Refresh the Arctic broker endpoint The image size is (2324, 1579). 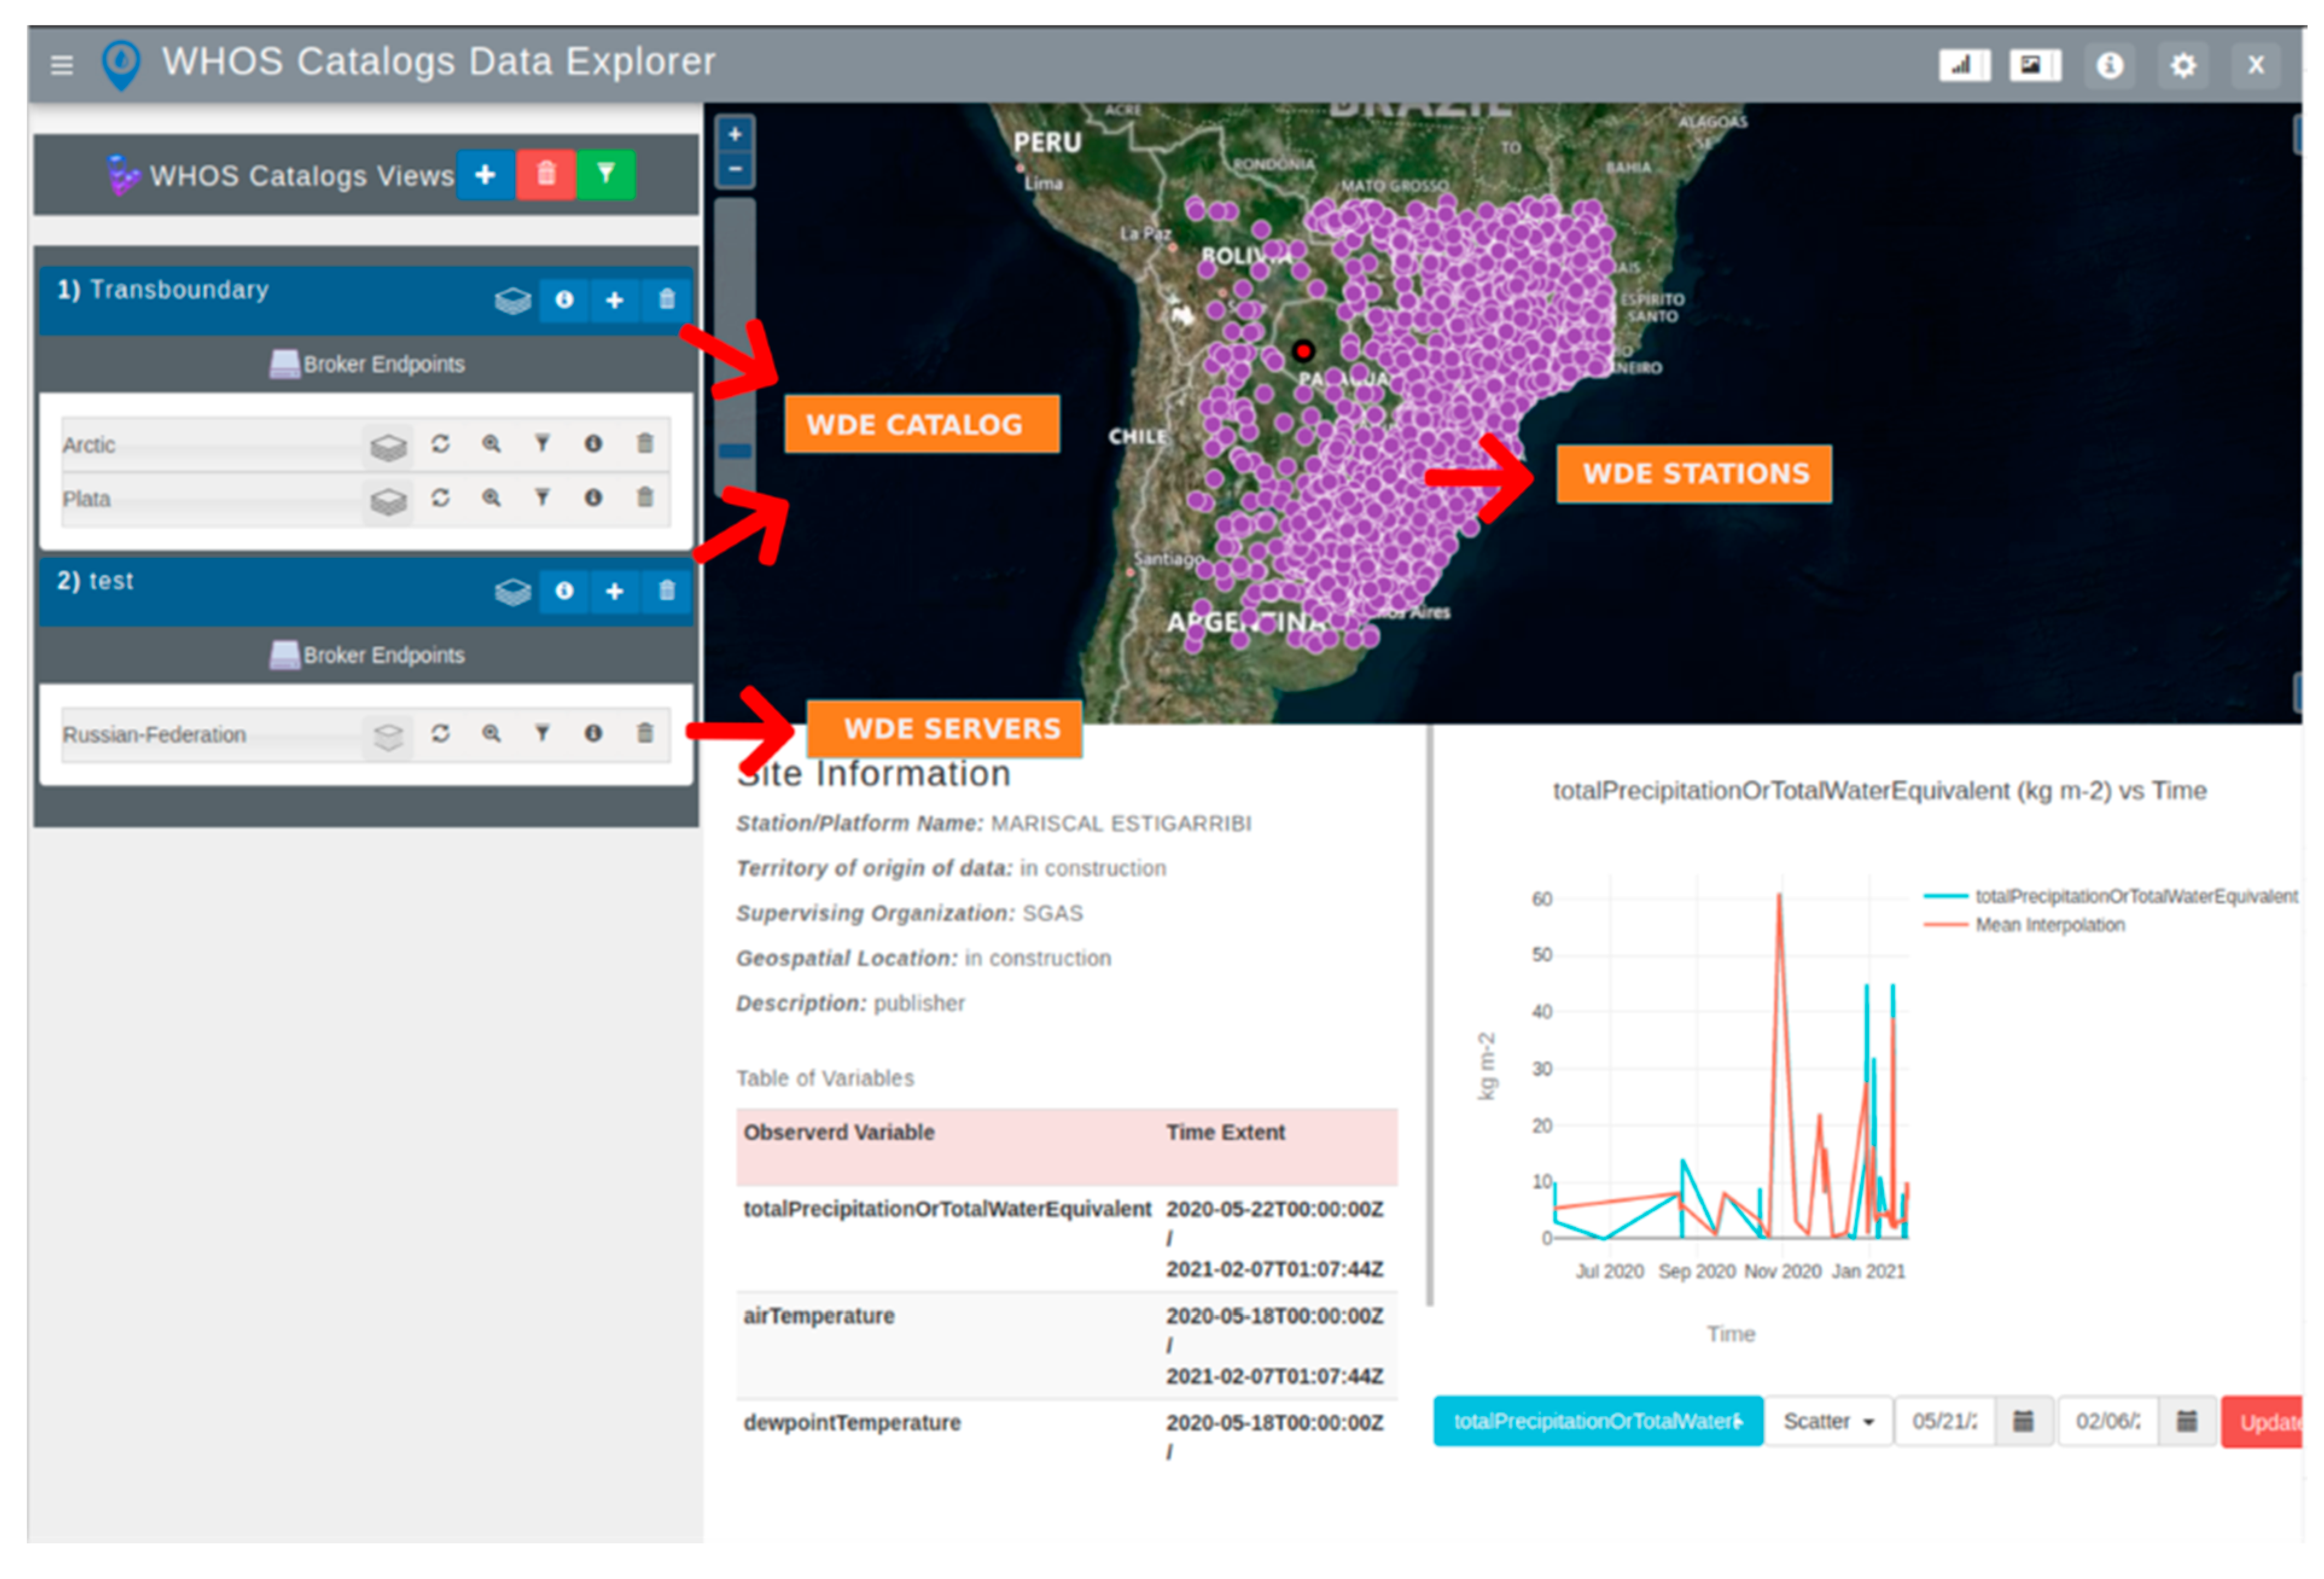pyautogui.click(x=440, y=444)
